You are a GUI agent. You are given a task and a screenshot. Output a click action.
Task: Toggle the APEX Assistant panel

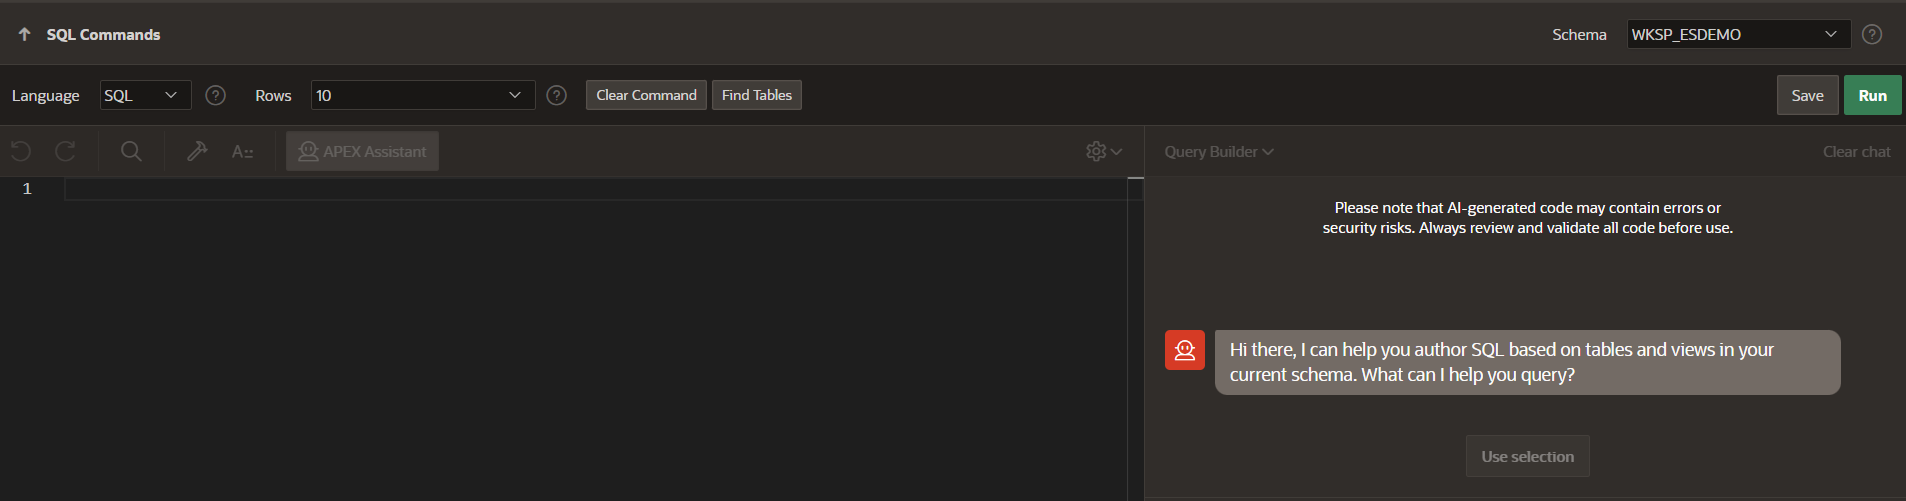coord(362,151)
